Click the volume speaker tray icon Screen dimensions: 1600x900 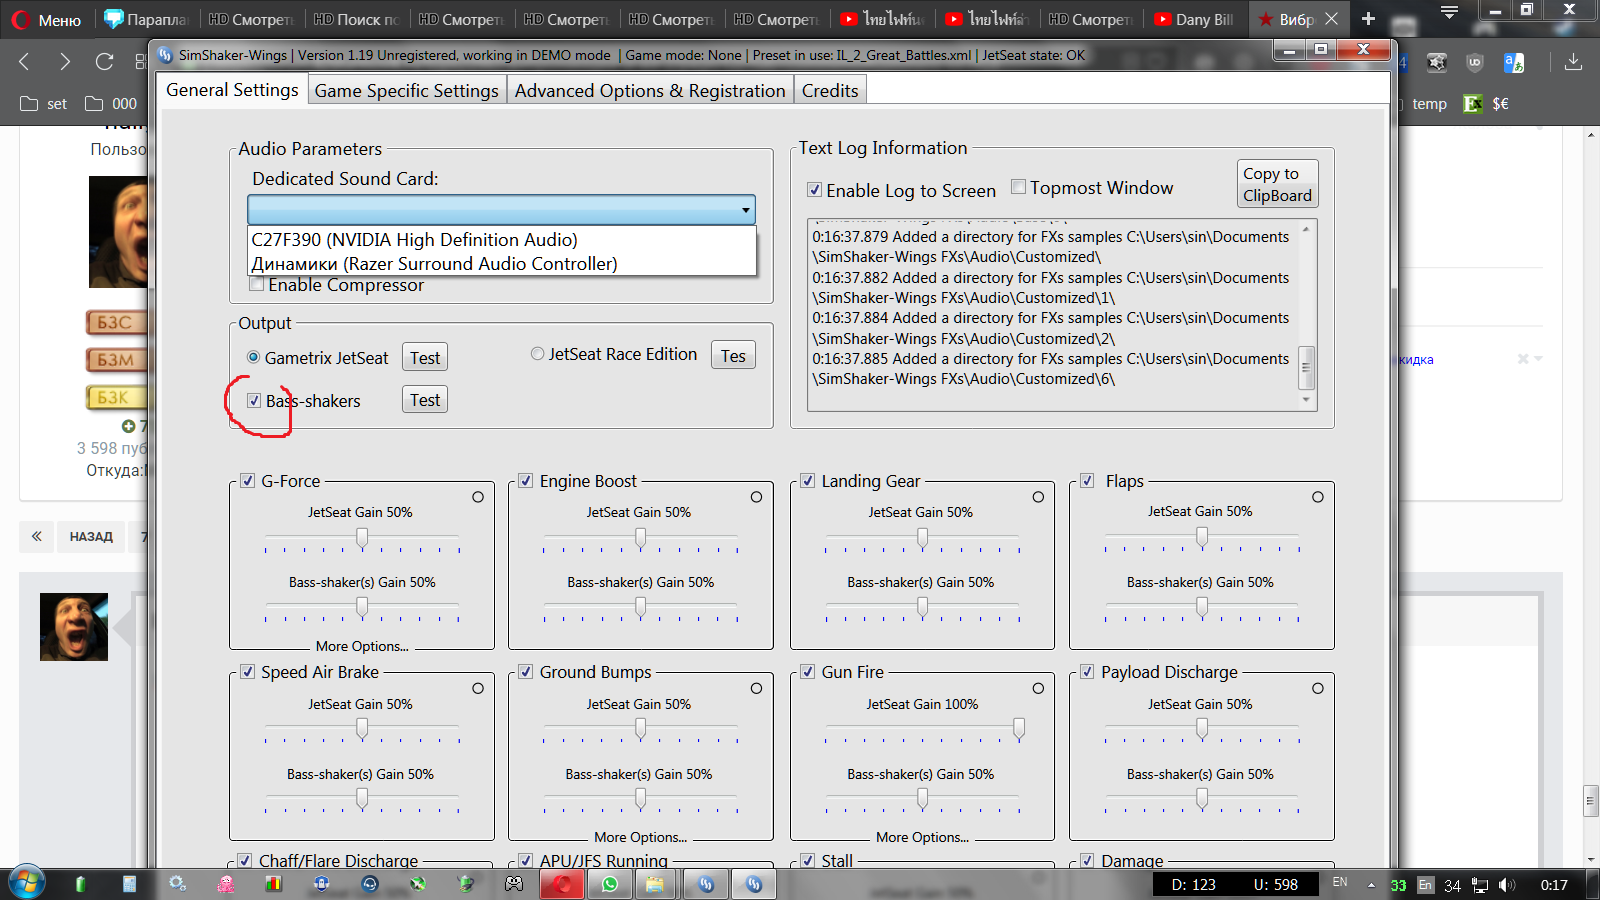point(1507,885)
